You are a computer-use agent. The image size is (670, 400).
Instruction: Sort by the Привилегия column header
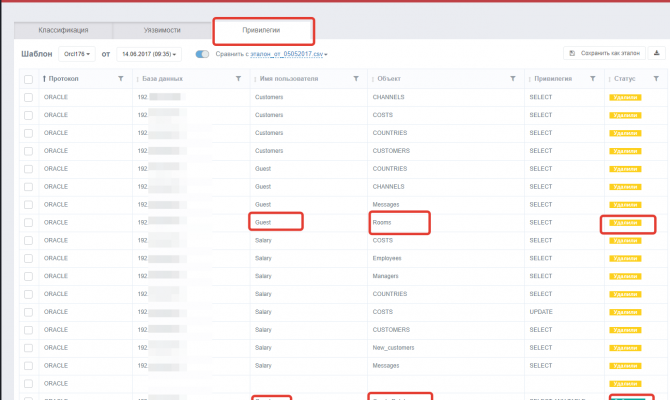[x=553, y=79]
